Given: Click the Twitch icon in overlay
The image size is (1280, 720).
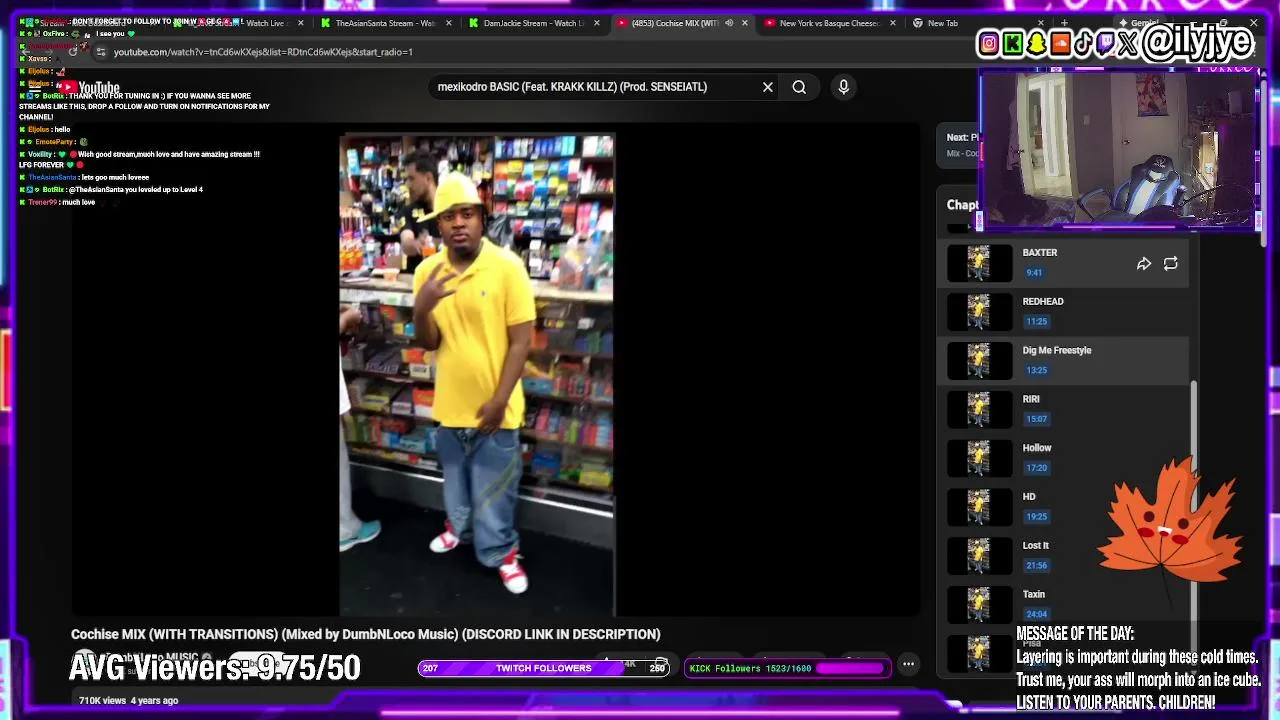Looking at the screenshot, I should (x=1106, y=43).
